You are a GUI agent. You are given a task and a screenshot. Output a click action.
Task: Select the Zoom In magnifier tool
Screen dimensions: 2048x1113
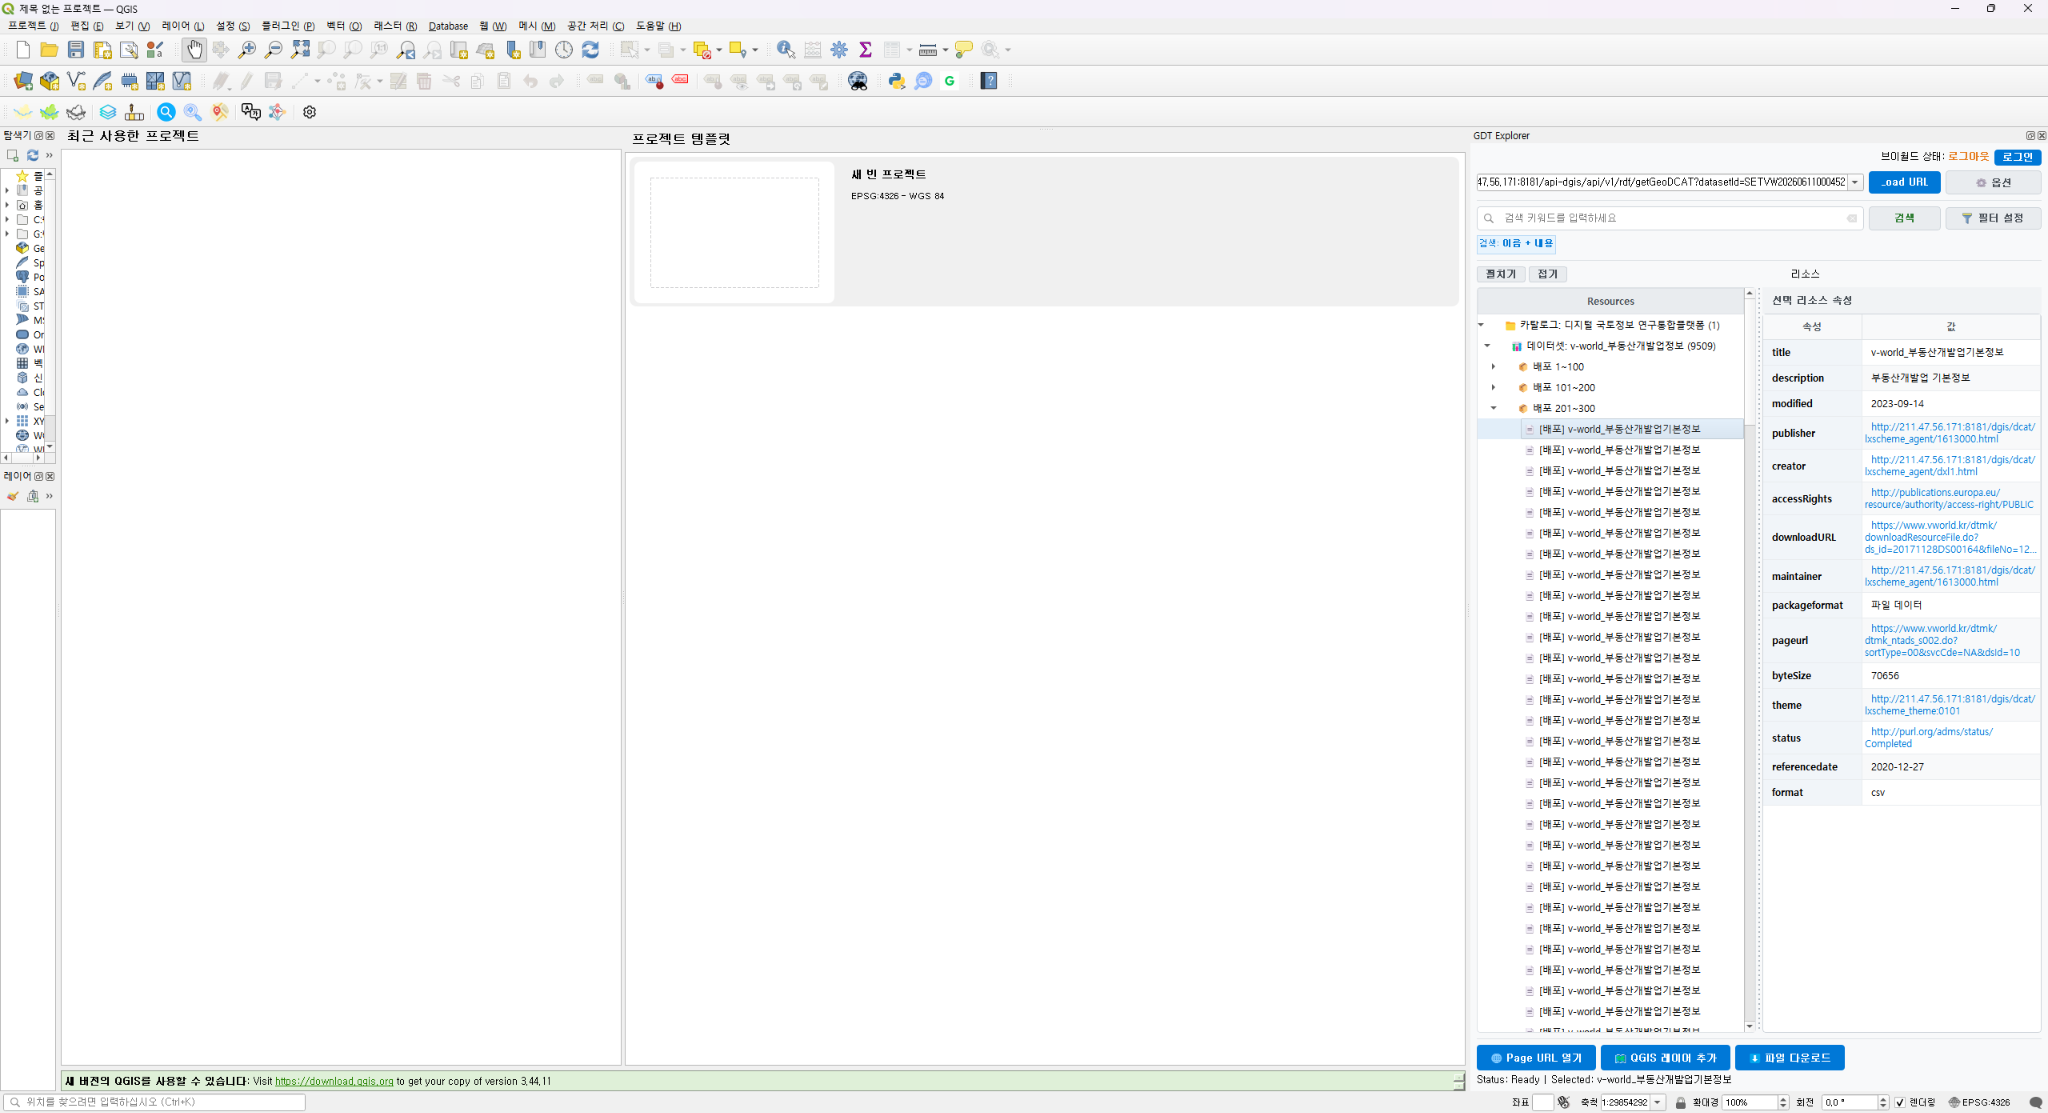click(x=247, y=50)
